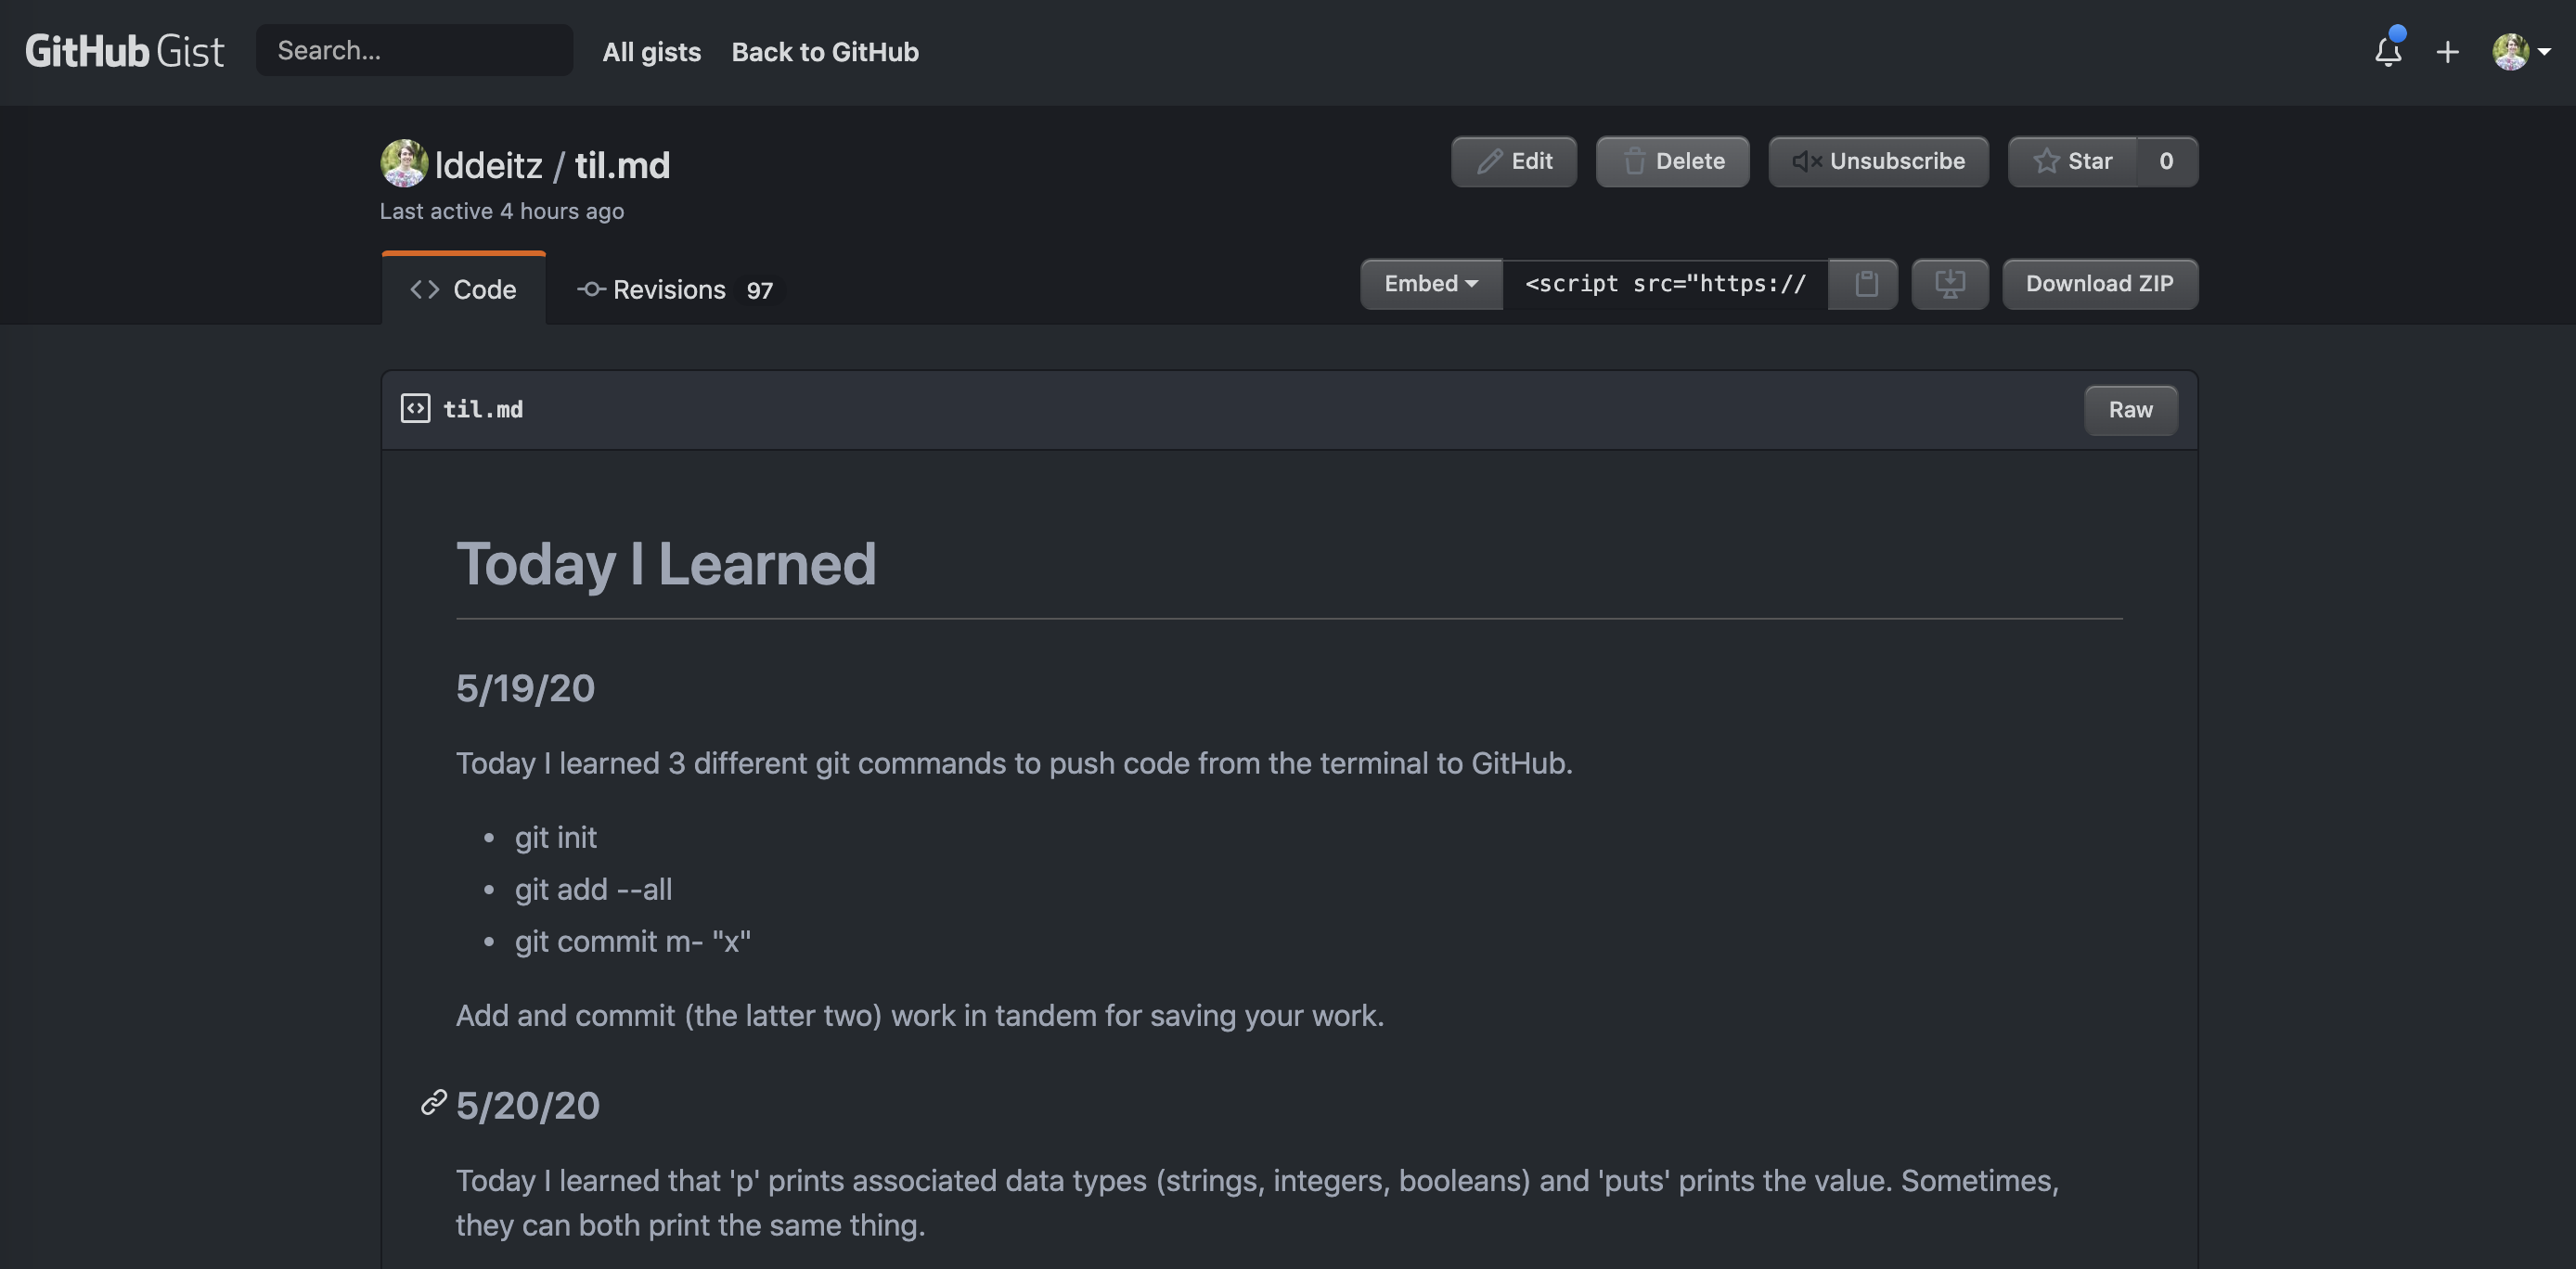
Task: Star this gist
Action: 2072,161
